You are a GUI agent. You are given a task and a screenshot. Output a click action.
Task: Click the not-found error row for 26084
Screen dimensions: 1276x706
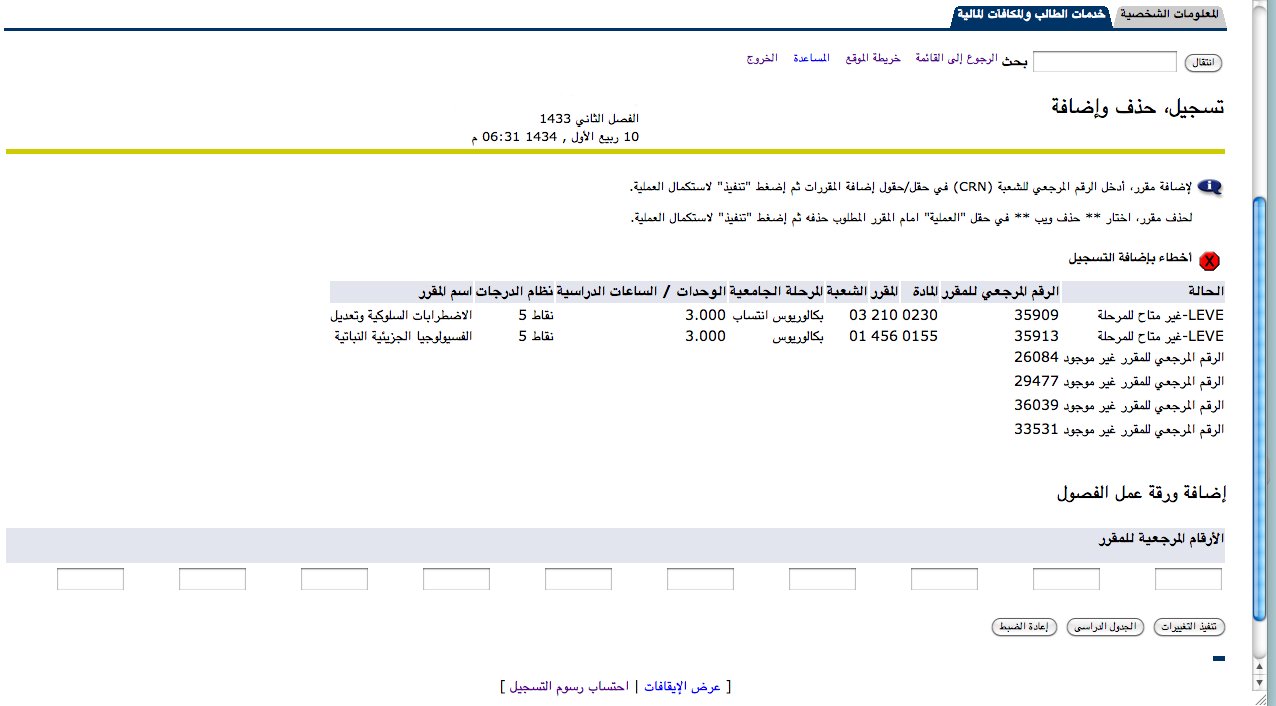tap(1118, 358)
